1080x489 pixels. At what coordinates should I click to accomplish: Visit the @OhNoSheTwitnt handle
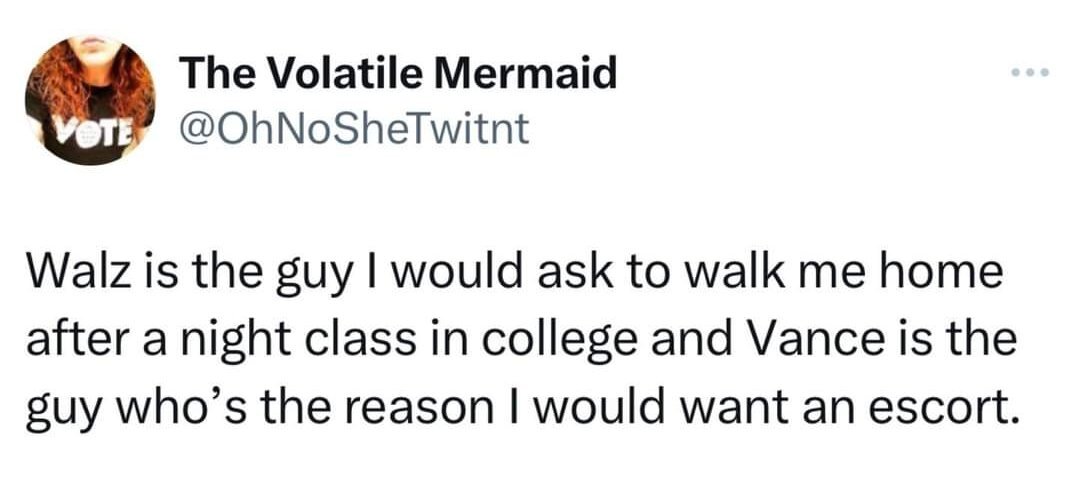[x=354, y=127]
